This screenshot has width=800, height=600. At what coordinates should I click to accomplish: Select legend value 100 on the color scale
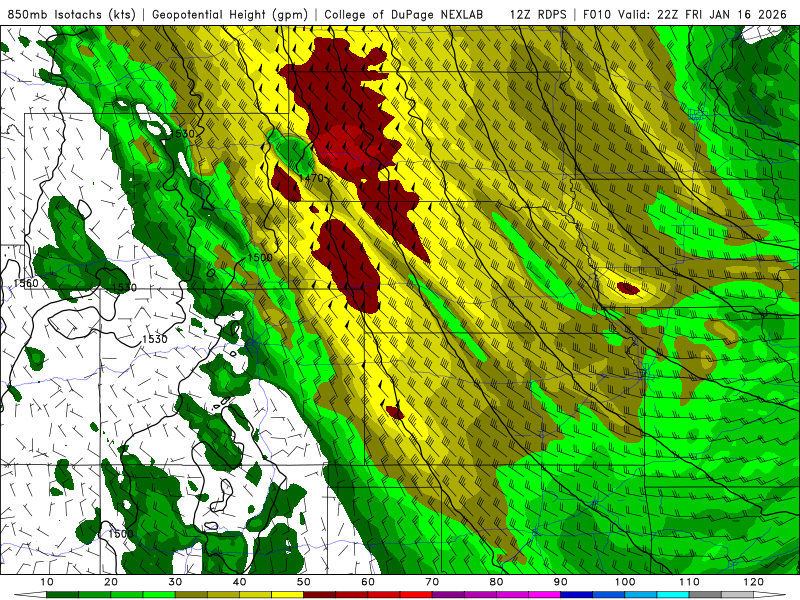625,582
